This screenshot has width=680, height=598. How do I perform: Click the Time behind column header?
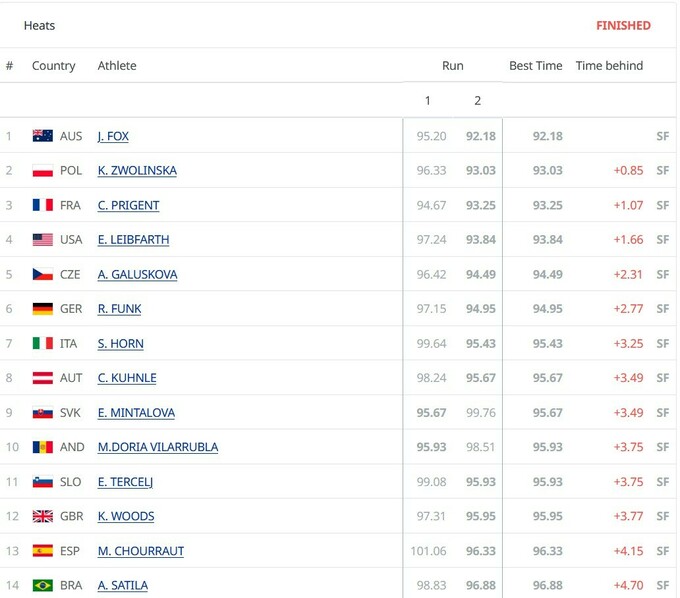click(609, 66)
